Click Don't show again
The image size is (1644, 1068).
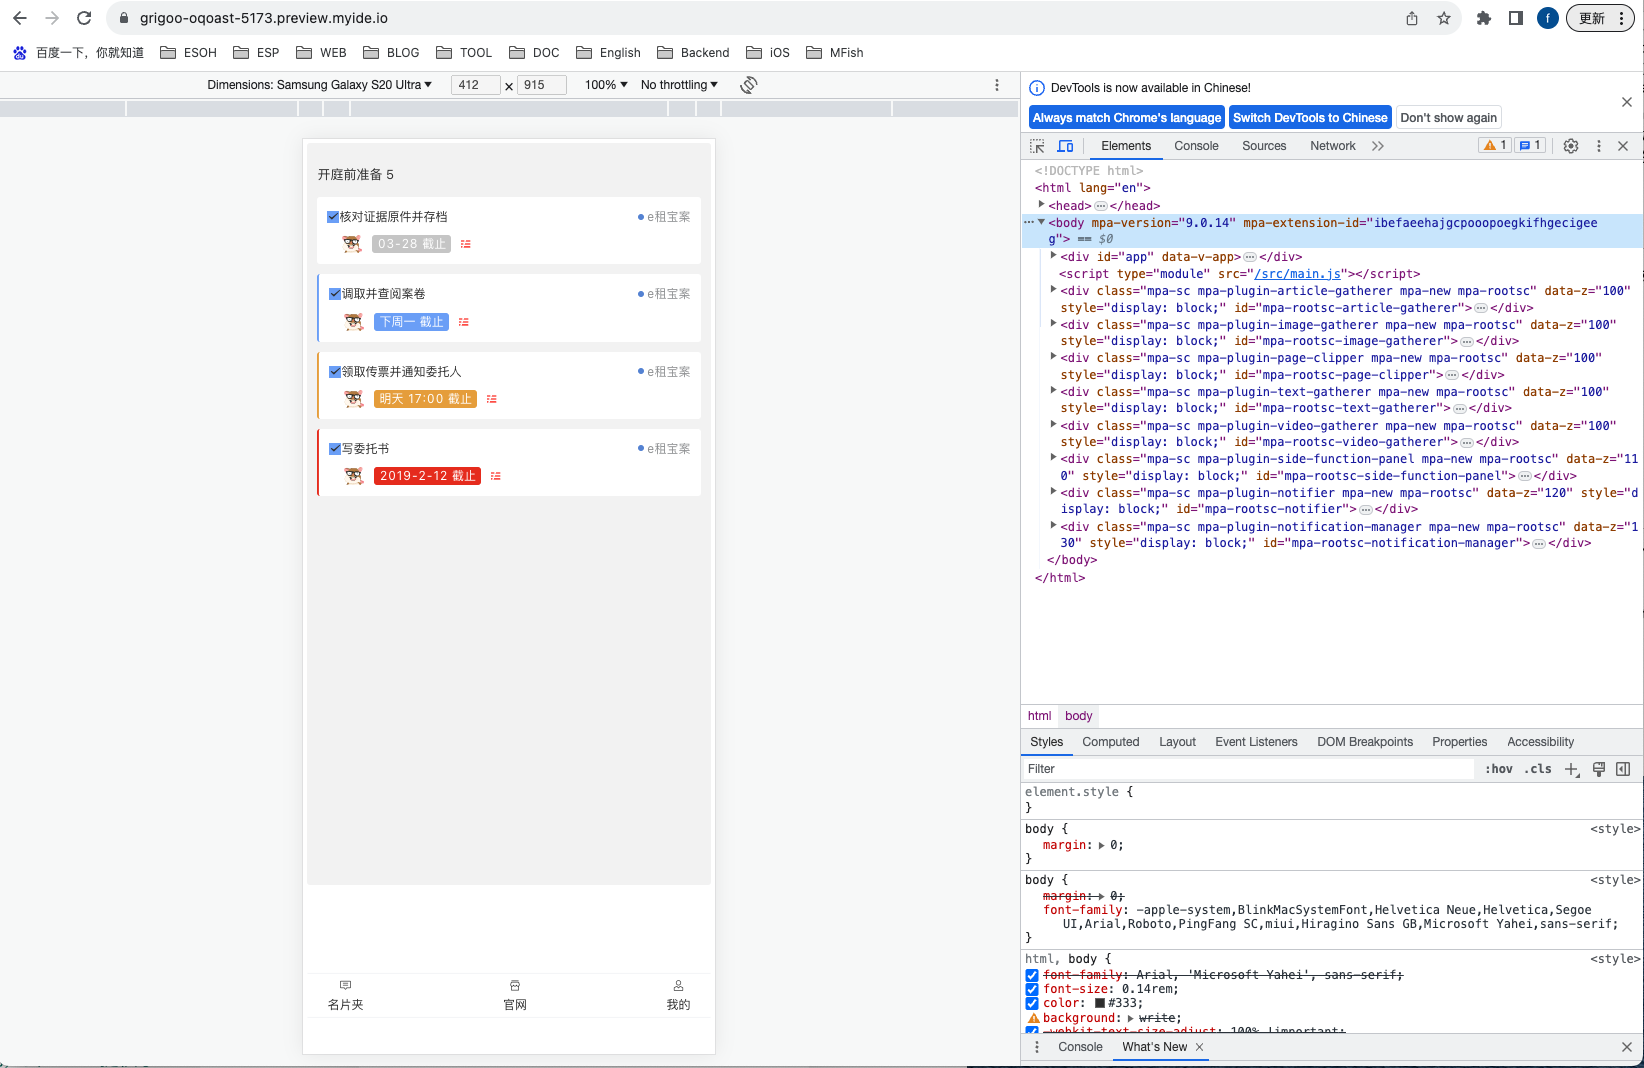coord(1448,118)
